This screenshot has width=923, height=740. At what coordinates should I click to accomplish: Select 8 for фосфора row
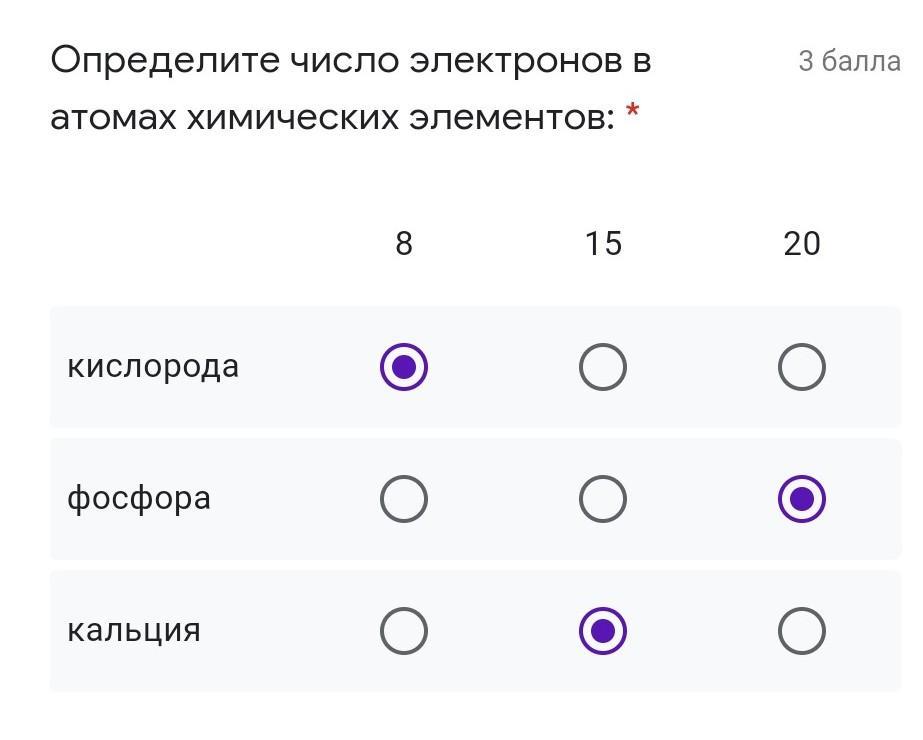pos(404,499)
